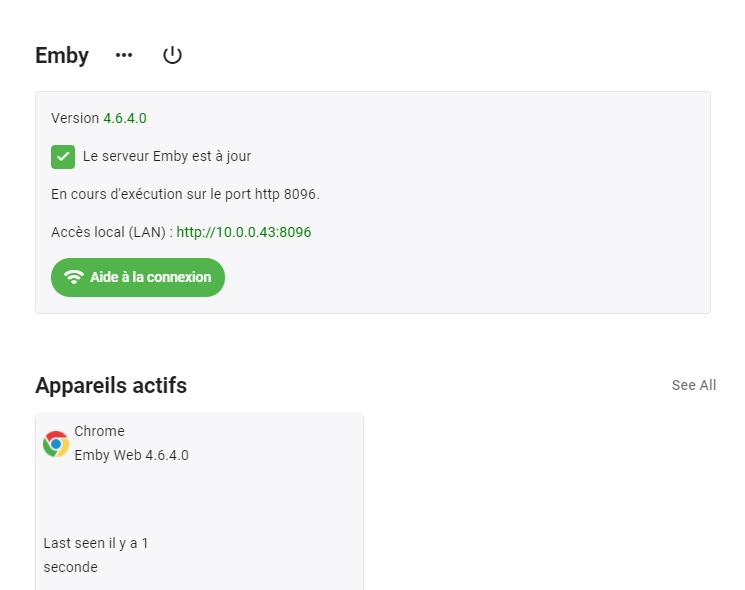Open the LAN address http://10.0.0.43:8096
745x590 pixels.
click(x=244, y=232)
